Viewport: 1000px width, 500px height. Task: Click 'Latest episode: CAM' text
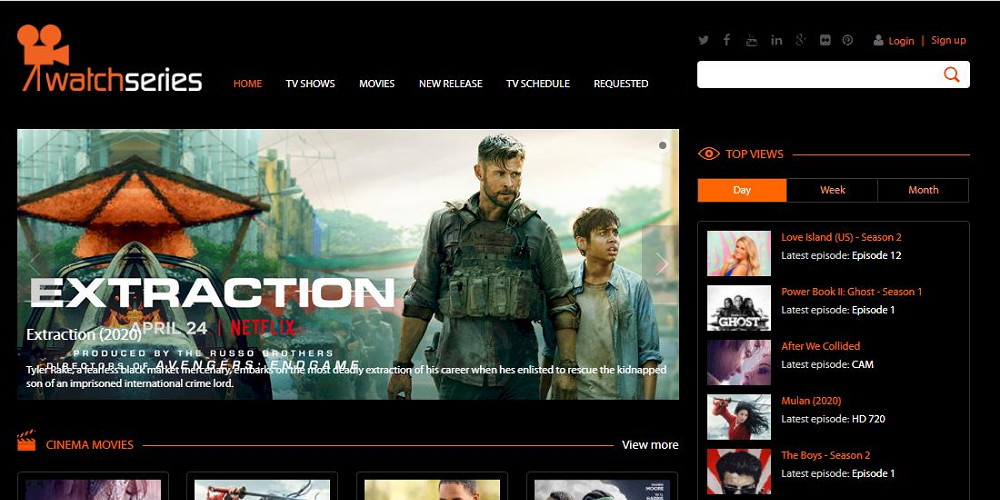click(x=827, y=365)
